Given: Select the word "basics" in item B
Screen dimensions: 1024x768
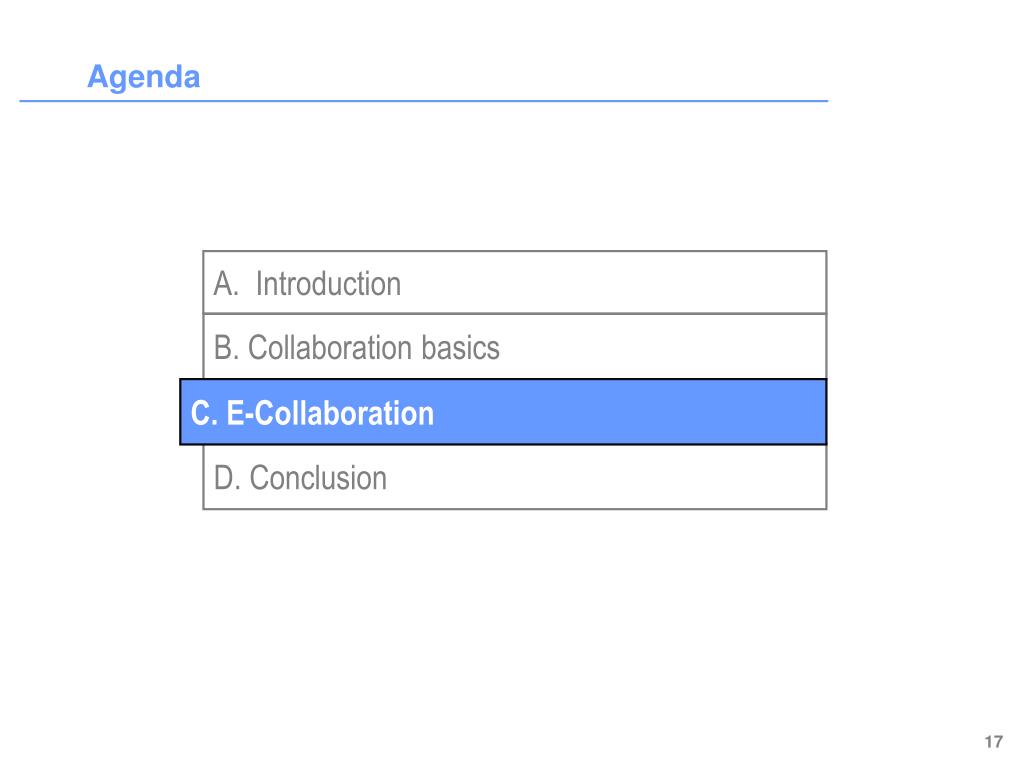Looking at the screenshot, I should (460, 347).
